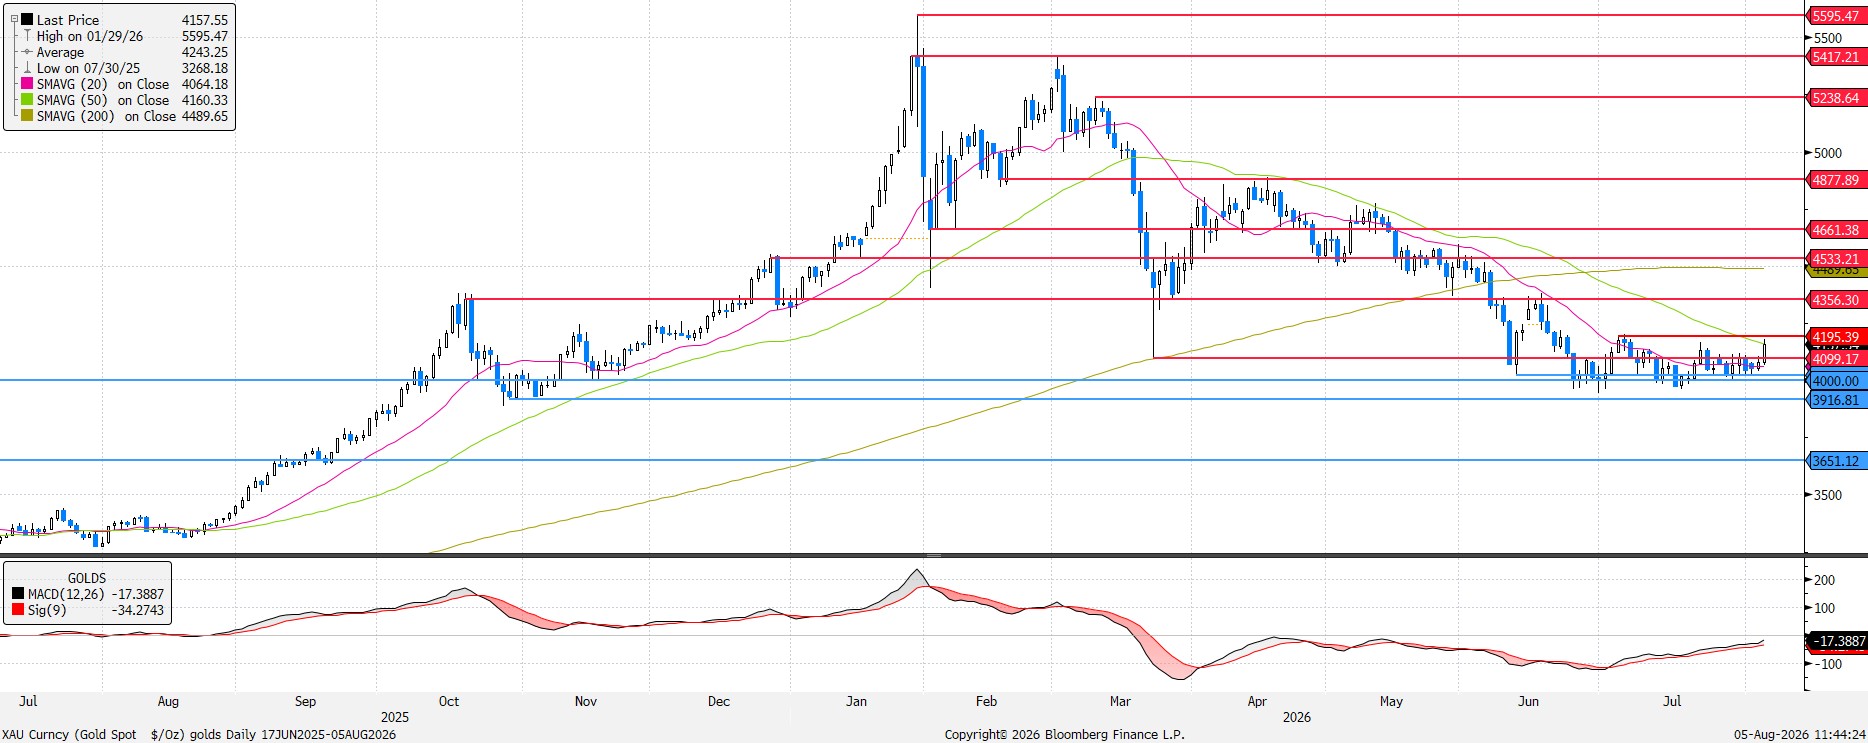Image resolution: width=1868 pixels, height=743 pixels.
Task: Click the High marker icon in legend
Action: click(27, 36)
